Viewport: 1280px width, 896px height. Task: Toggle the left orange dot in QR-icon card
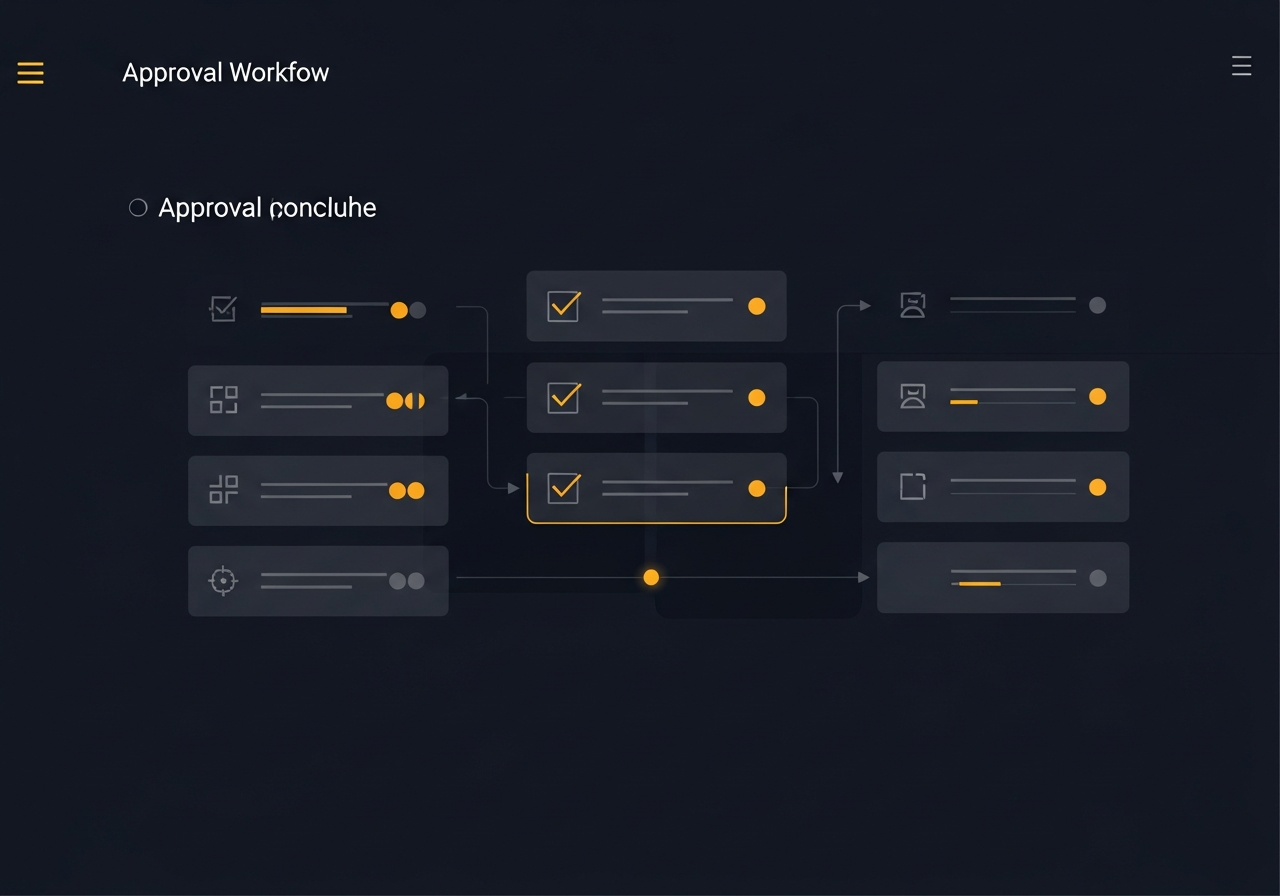[397, 490]
